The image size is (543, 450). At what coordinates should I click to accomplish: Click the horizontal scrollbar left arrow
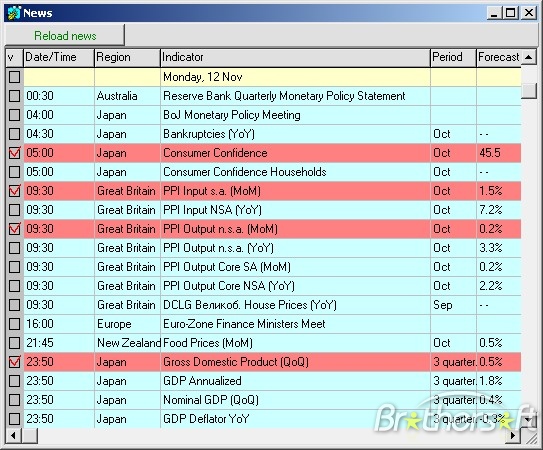coord(14,435)
